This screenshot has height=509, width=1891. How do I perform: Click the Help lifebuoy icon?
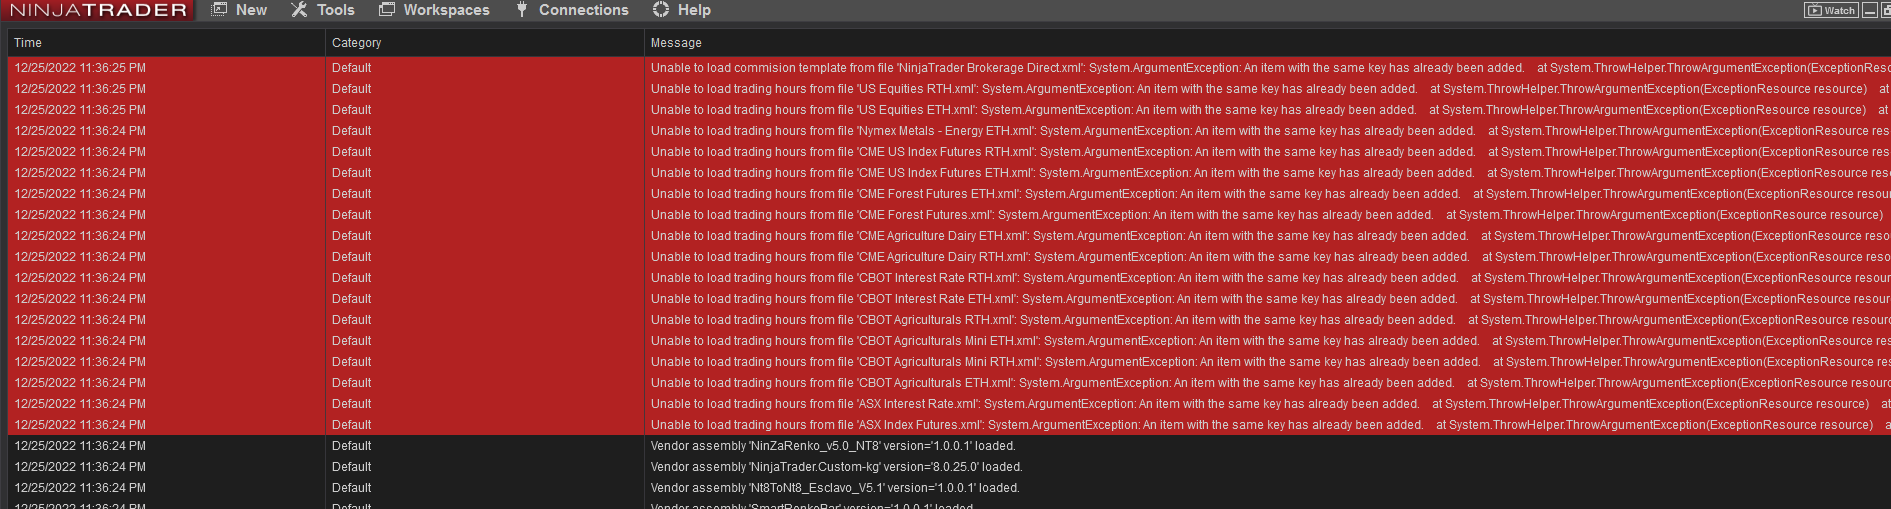tap(661, 10)
